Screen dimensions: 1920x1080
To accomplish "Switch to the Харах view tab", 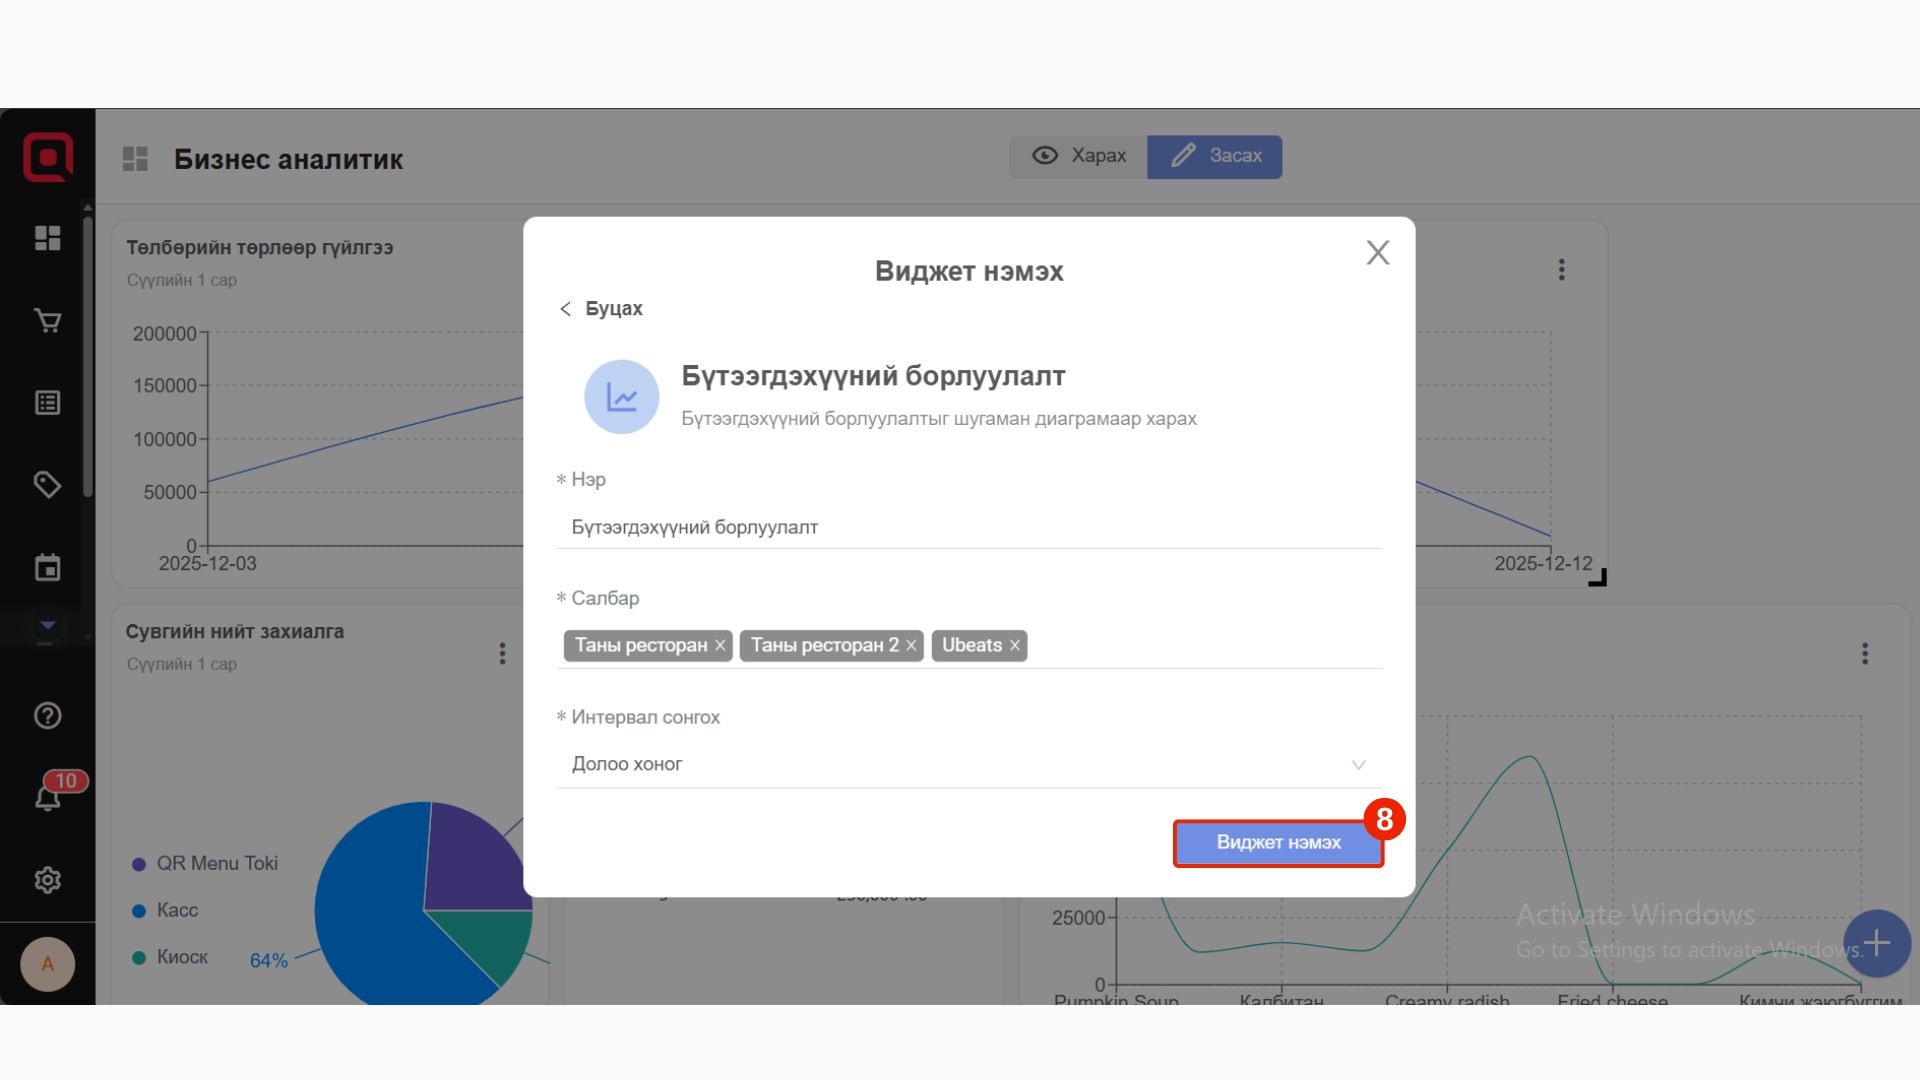I will coord(1079,156).
